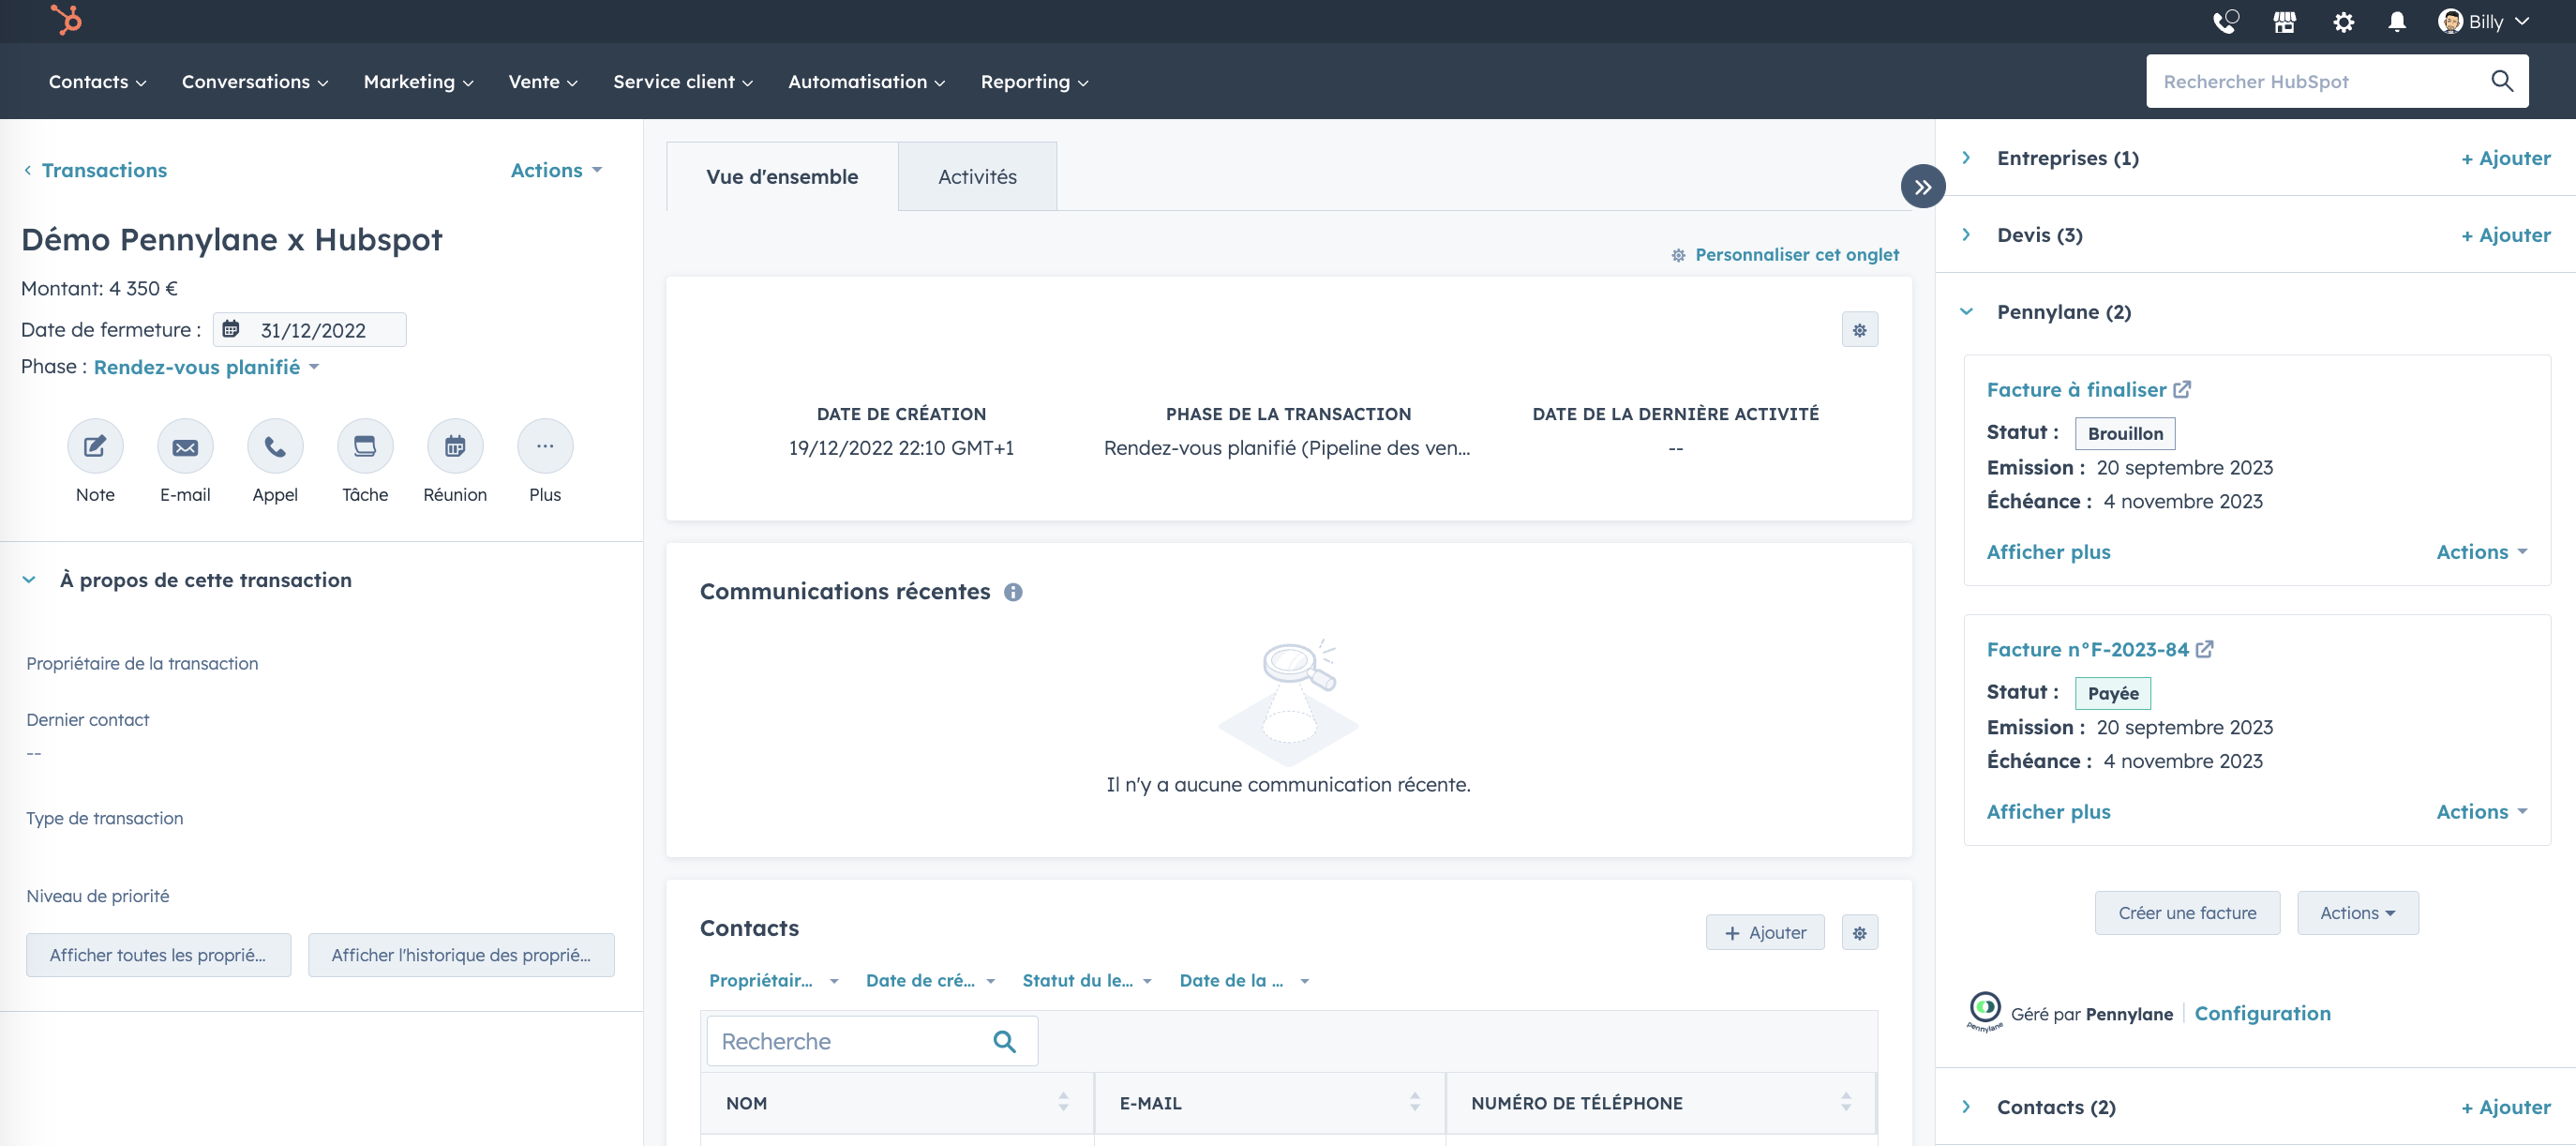Collapse À propos de cette transaction section

(29, 580)
